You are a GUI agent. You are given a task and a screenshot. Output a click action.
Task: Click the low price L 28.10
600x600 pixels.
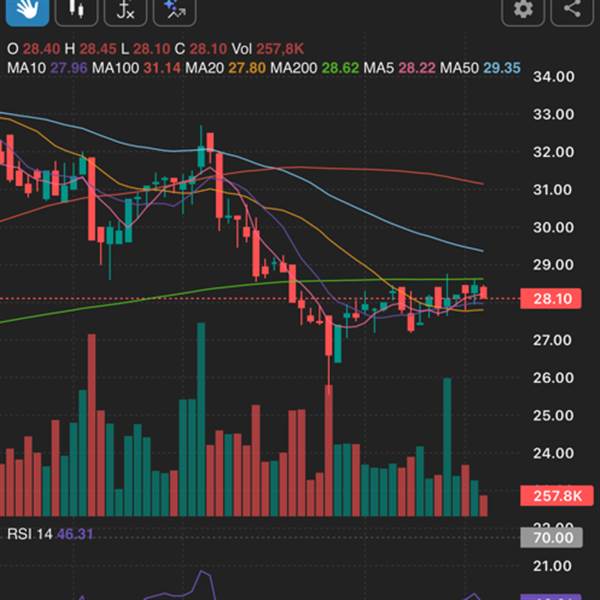click(x=145, y=49)
